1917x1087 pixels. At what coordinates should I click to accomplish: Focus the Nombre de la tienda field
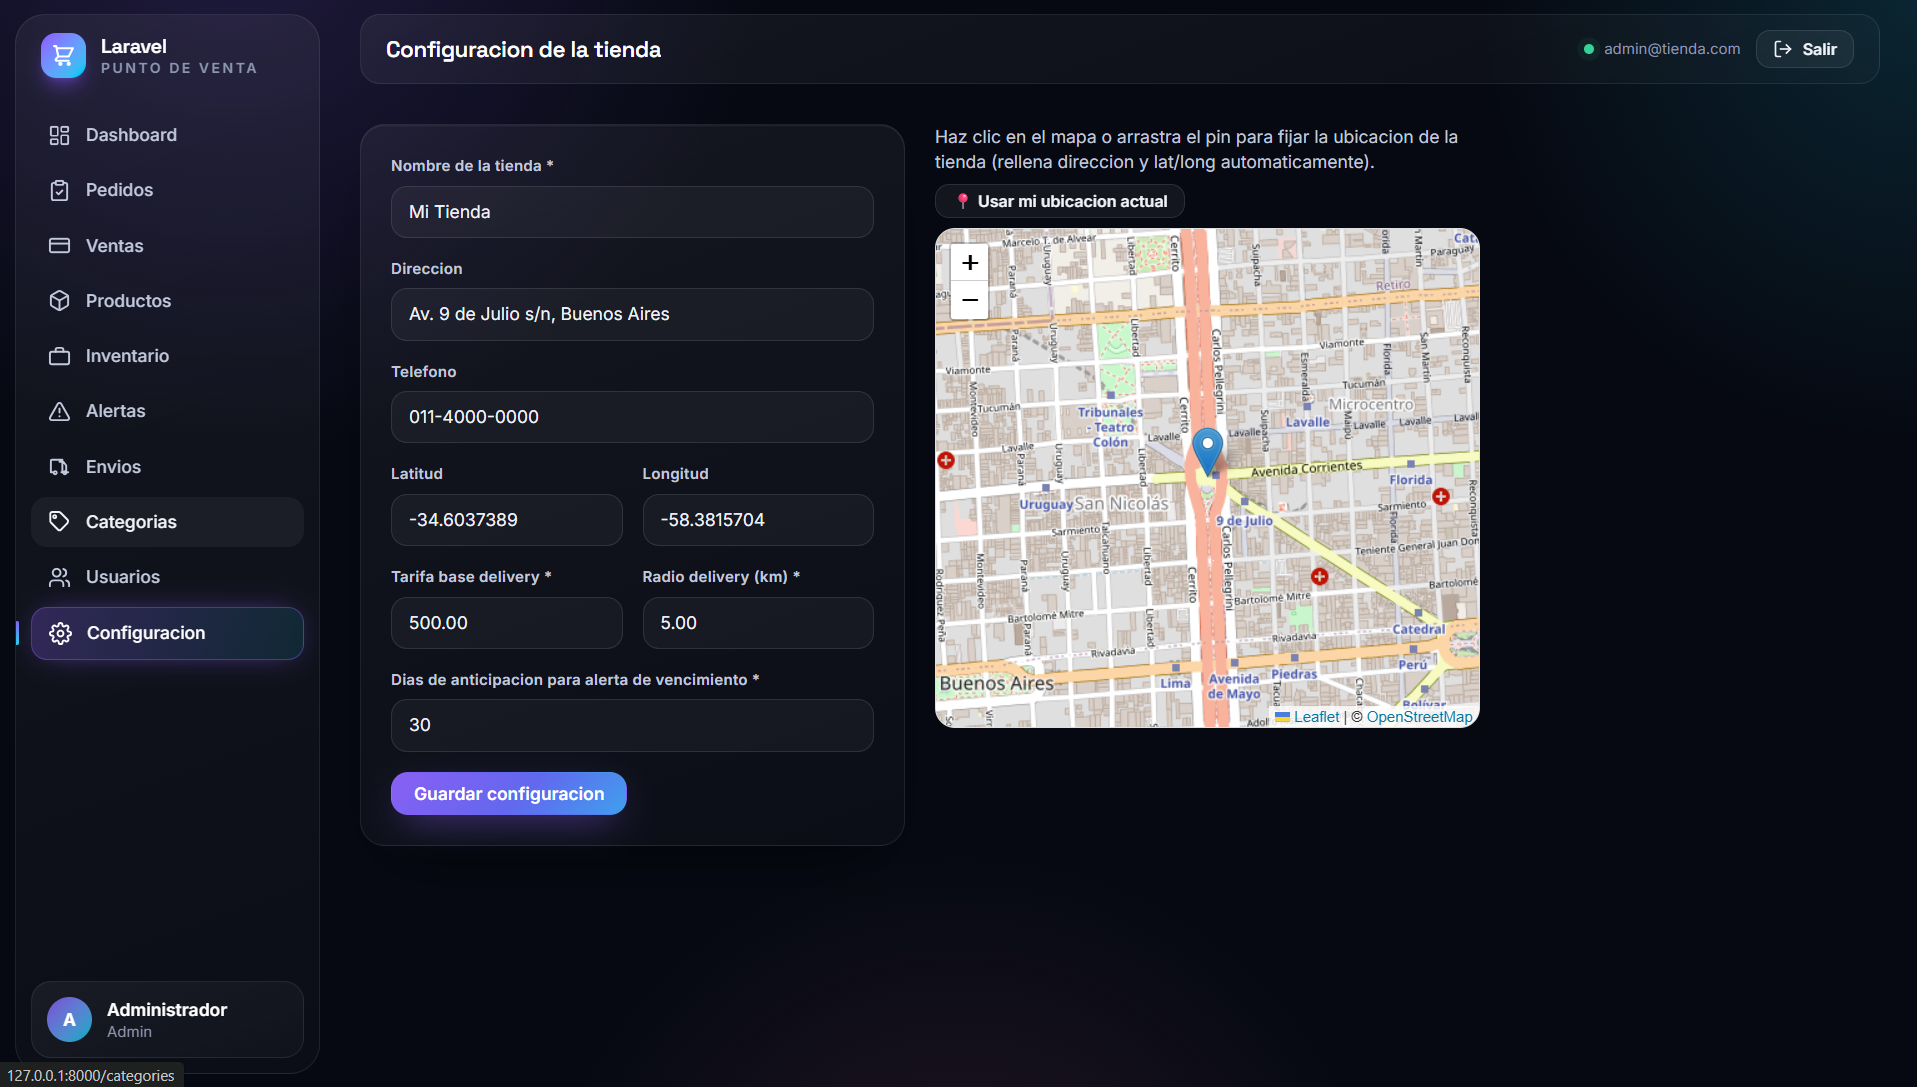[632, 212]
